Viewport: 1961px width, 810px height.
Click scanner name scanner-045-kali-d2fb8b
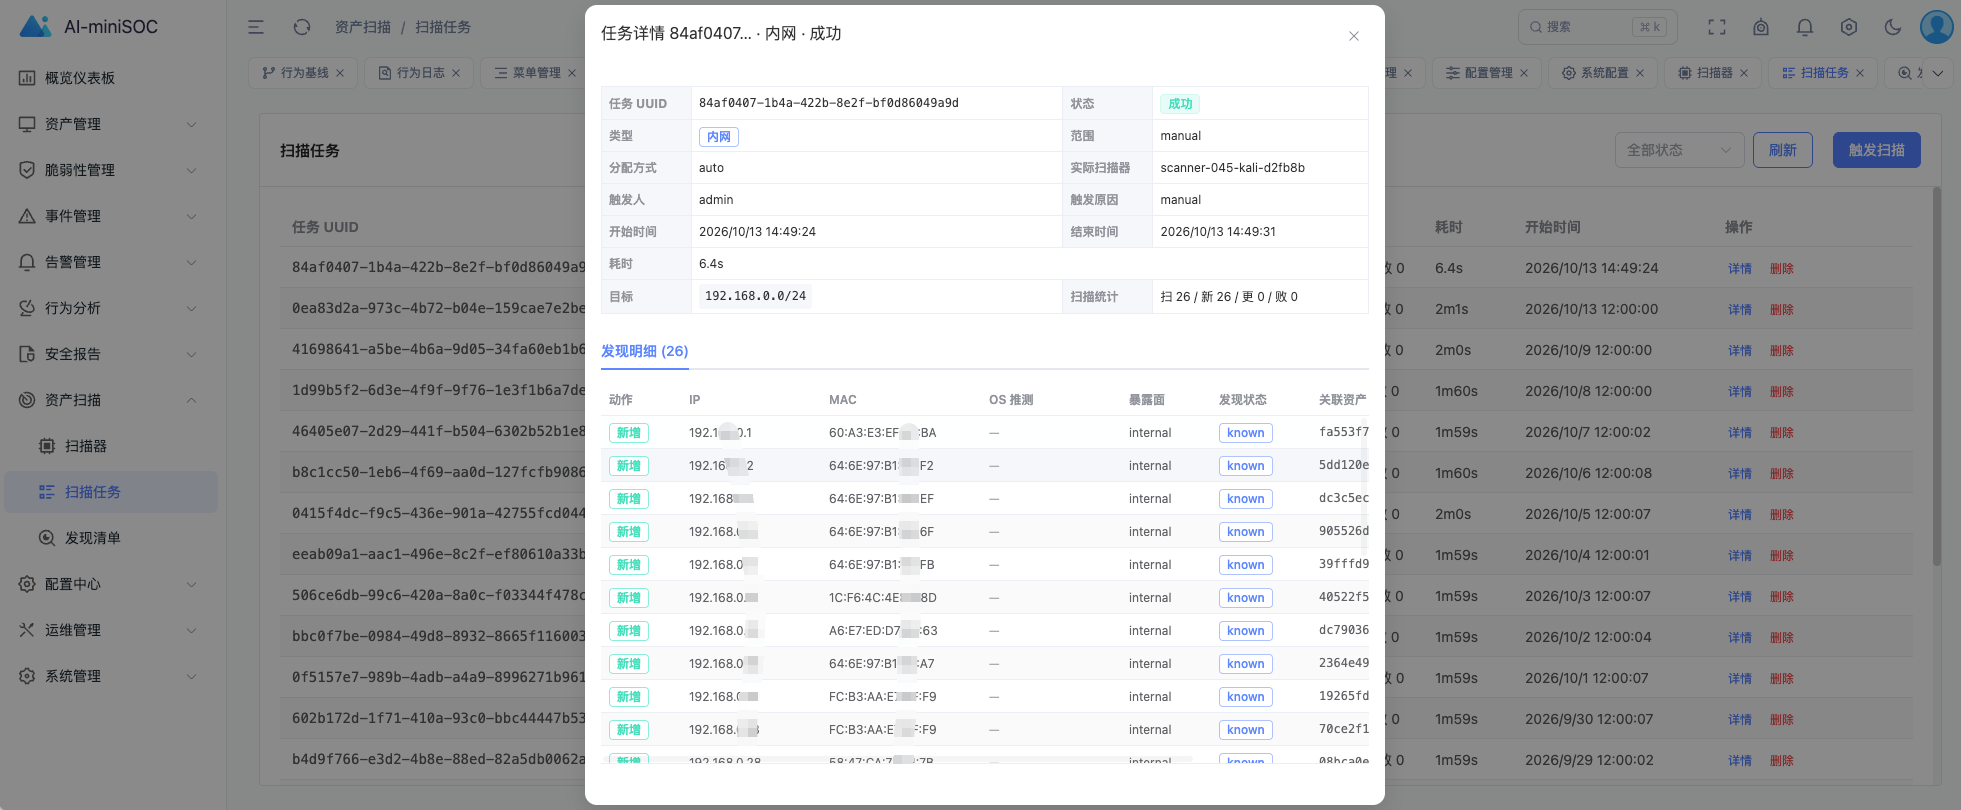click(x=1232, y=168)
